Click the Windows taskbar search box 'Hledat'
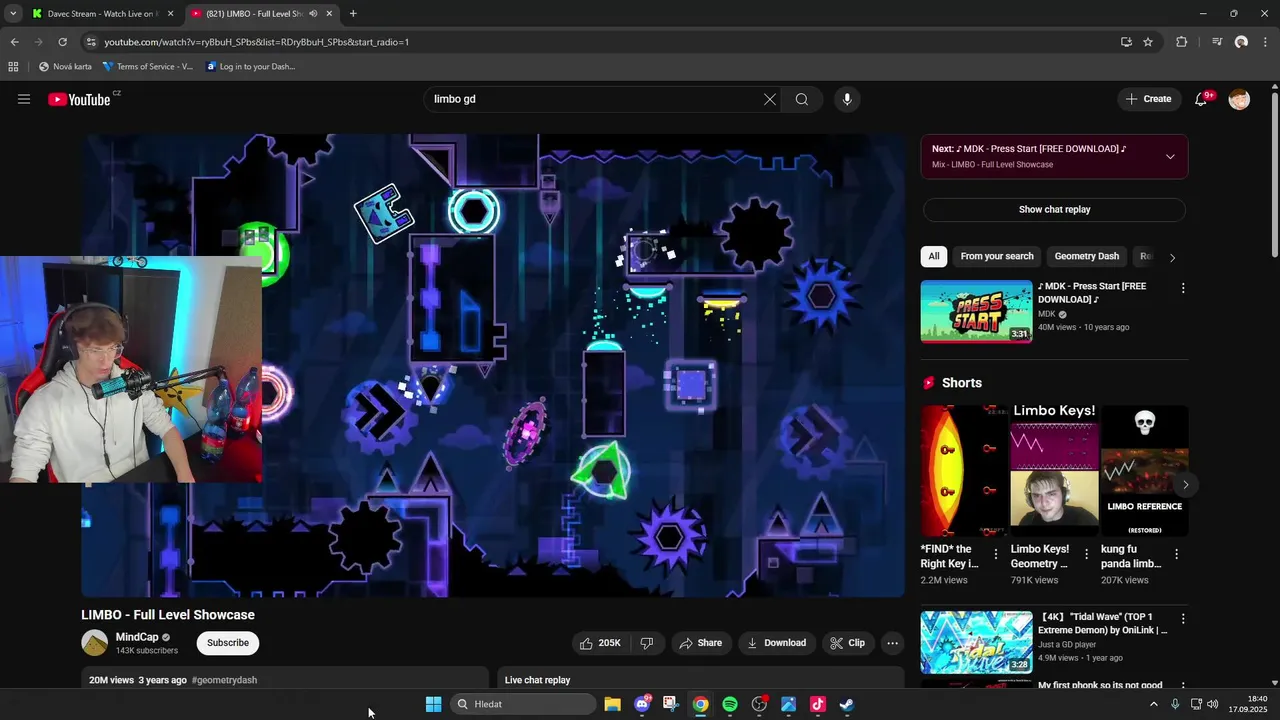This screenshot has width=1280, height=720. [x=522, y=704]
